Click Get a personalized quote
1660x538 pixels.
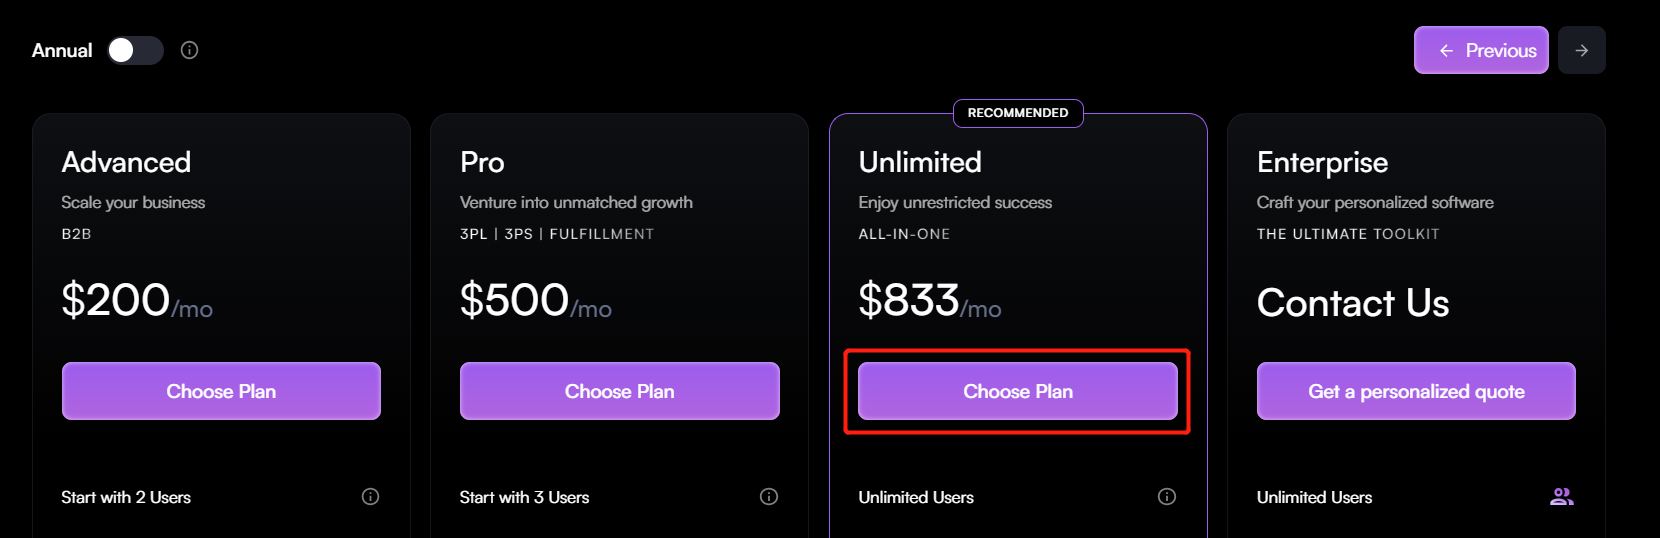[1416, 391]
